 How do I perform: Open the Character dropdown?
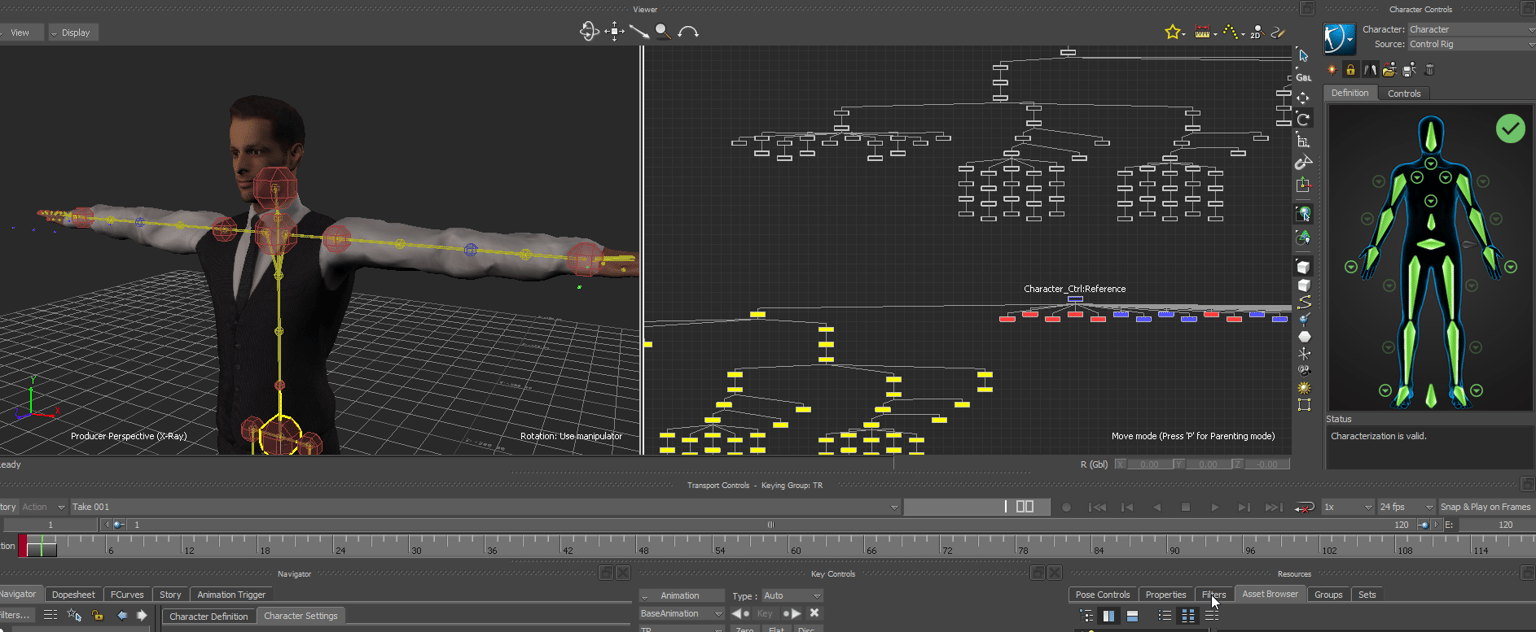(1471, 29)
